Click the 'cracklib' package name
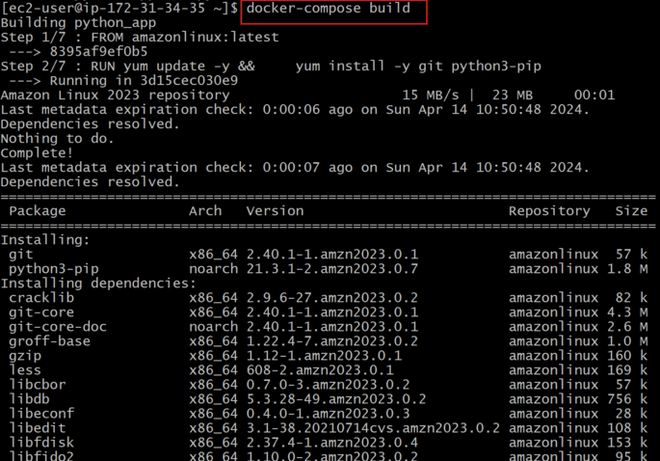 pos(41,298)
